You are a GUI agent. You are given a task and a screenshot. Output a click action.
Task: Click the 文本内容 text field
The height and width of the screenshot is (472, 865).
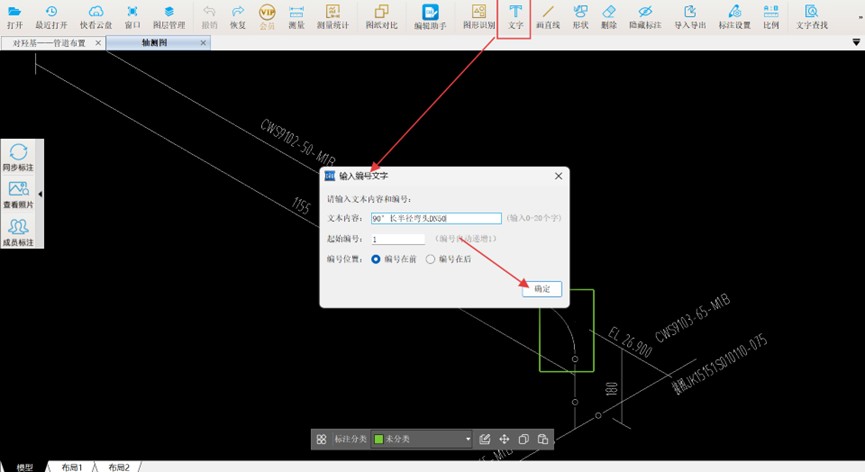coord(436,218)
